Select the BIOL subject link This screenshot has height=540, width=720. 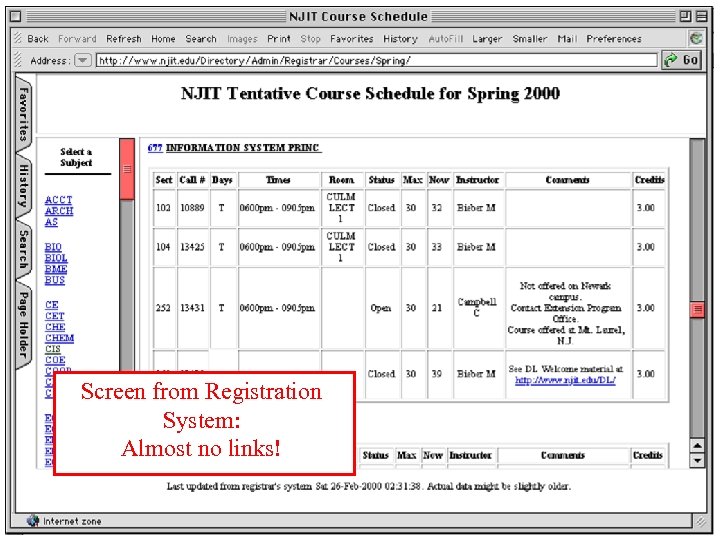(56, 258)
